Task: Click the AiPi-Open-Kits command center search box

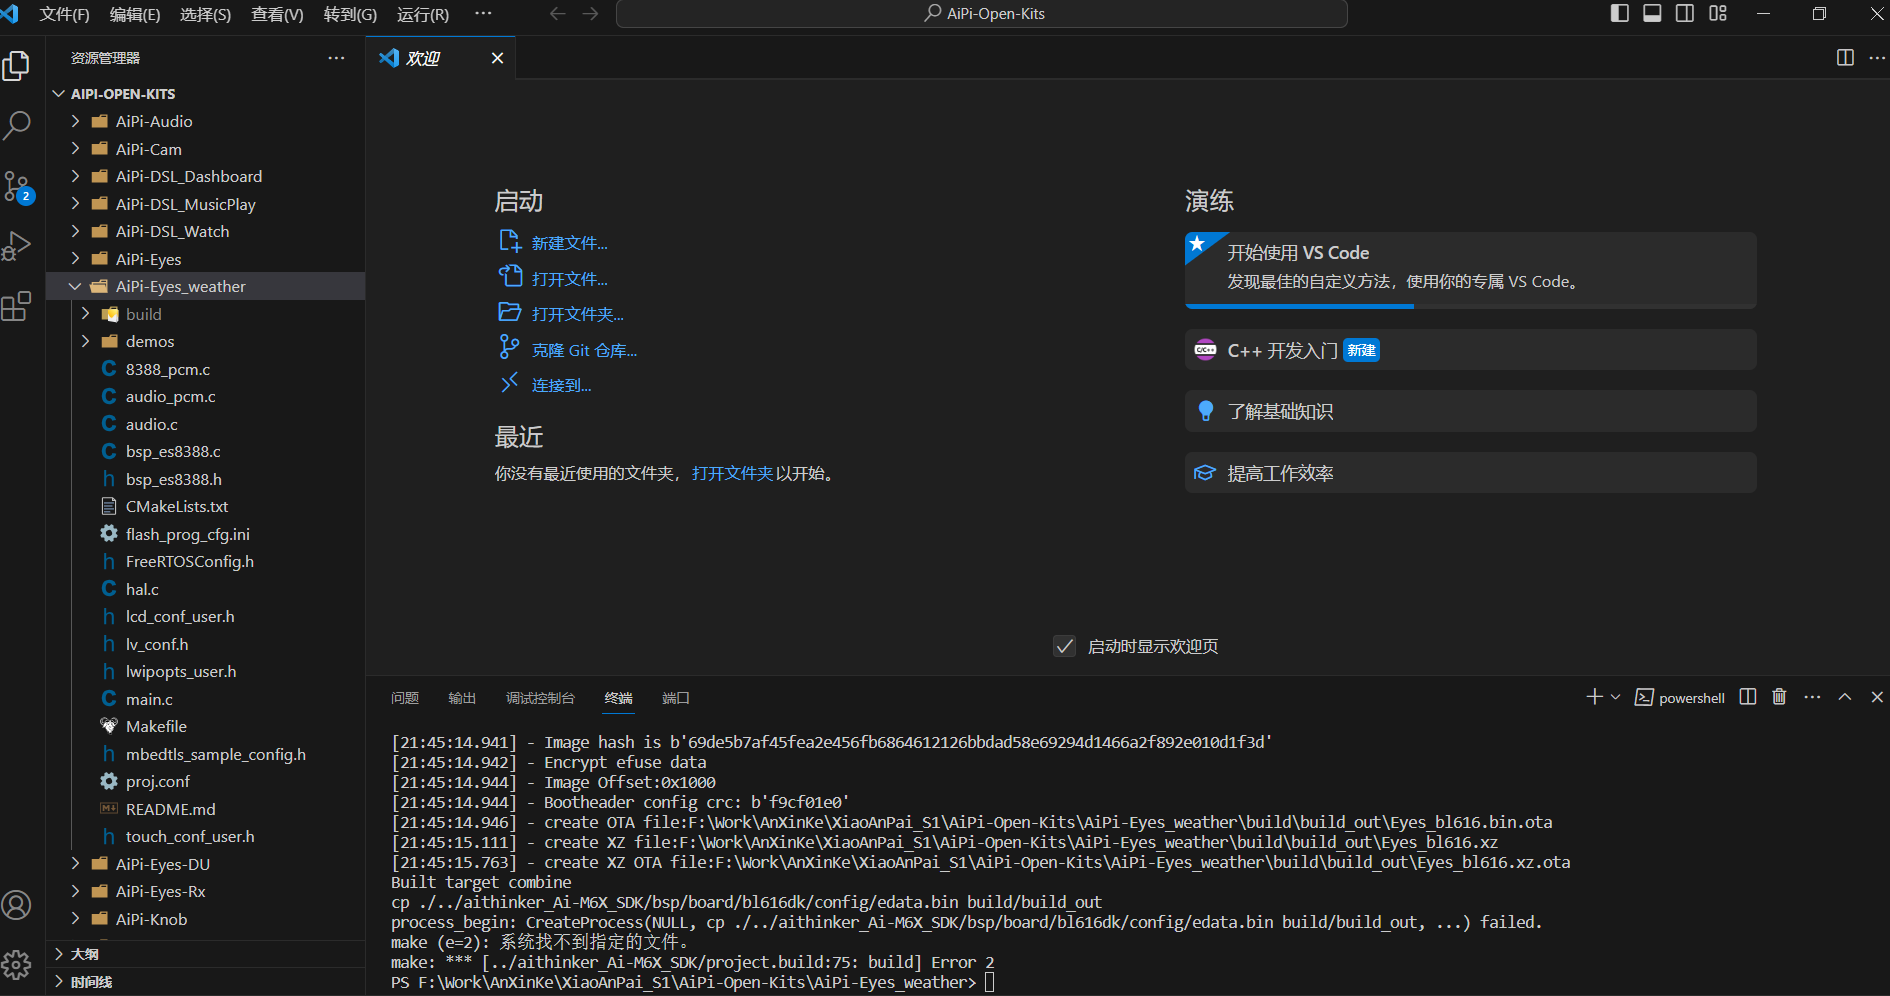Action: pyautogui.click(x=982, y=14)
